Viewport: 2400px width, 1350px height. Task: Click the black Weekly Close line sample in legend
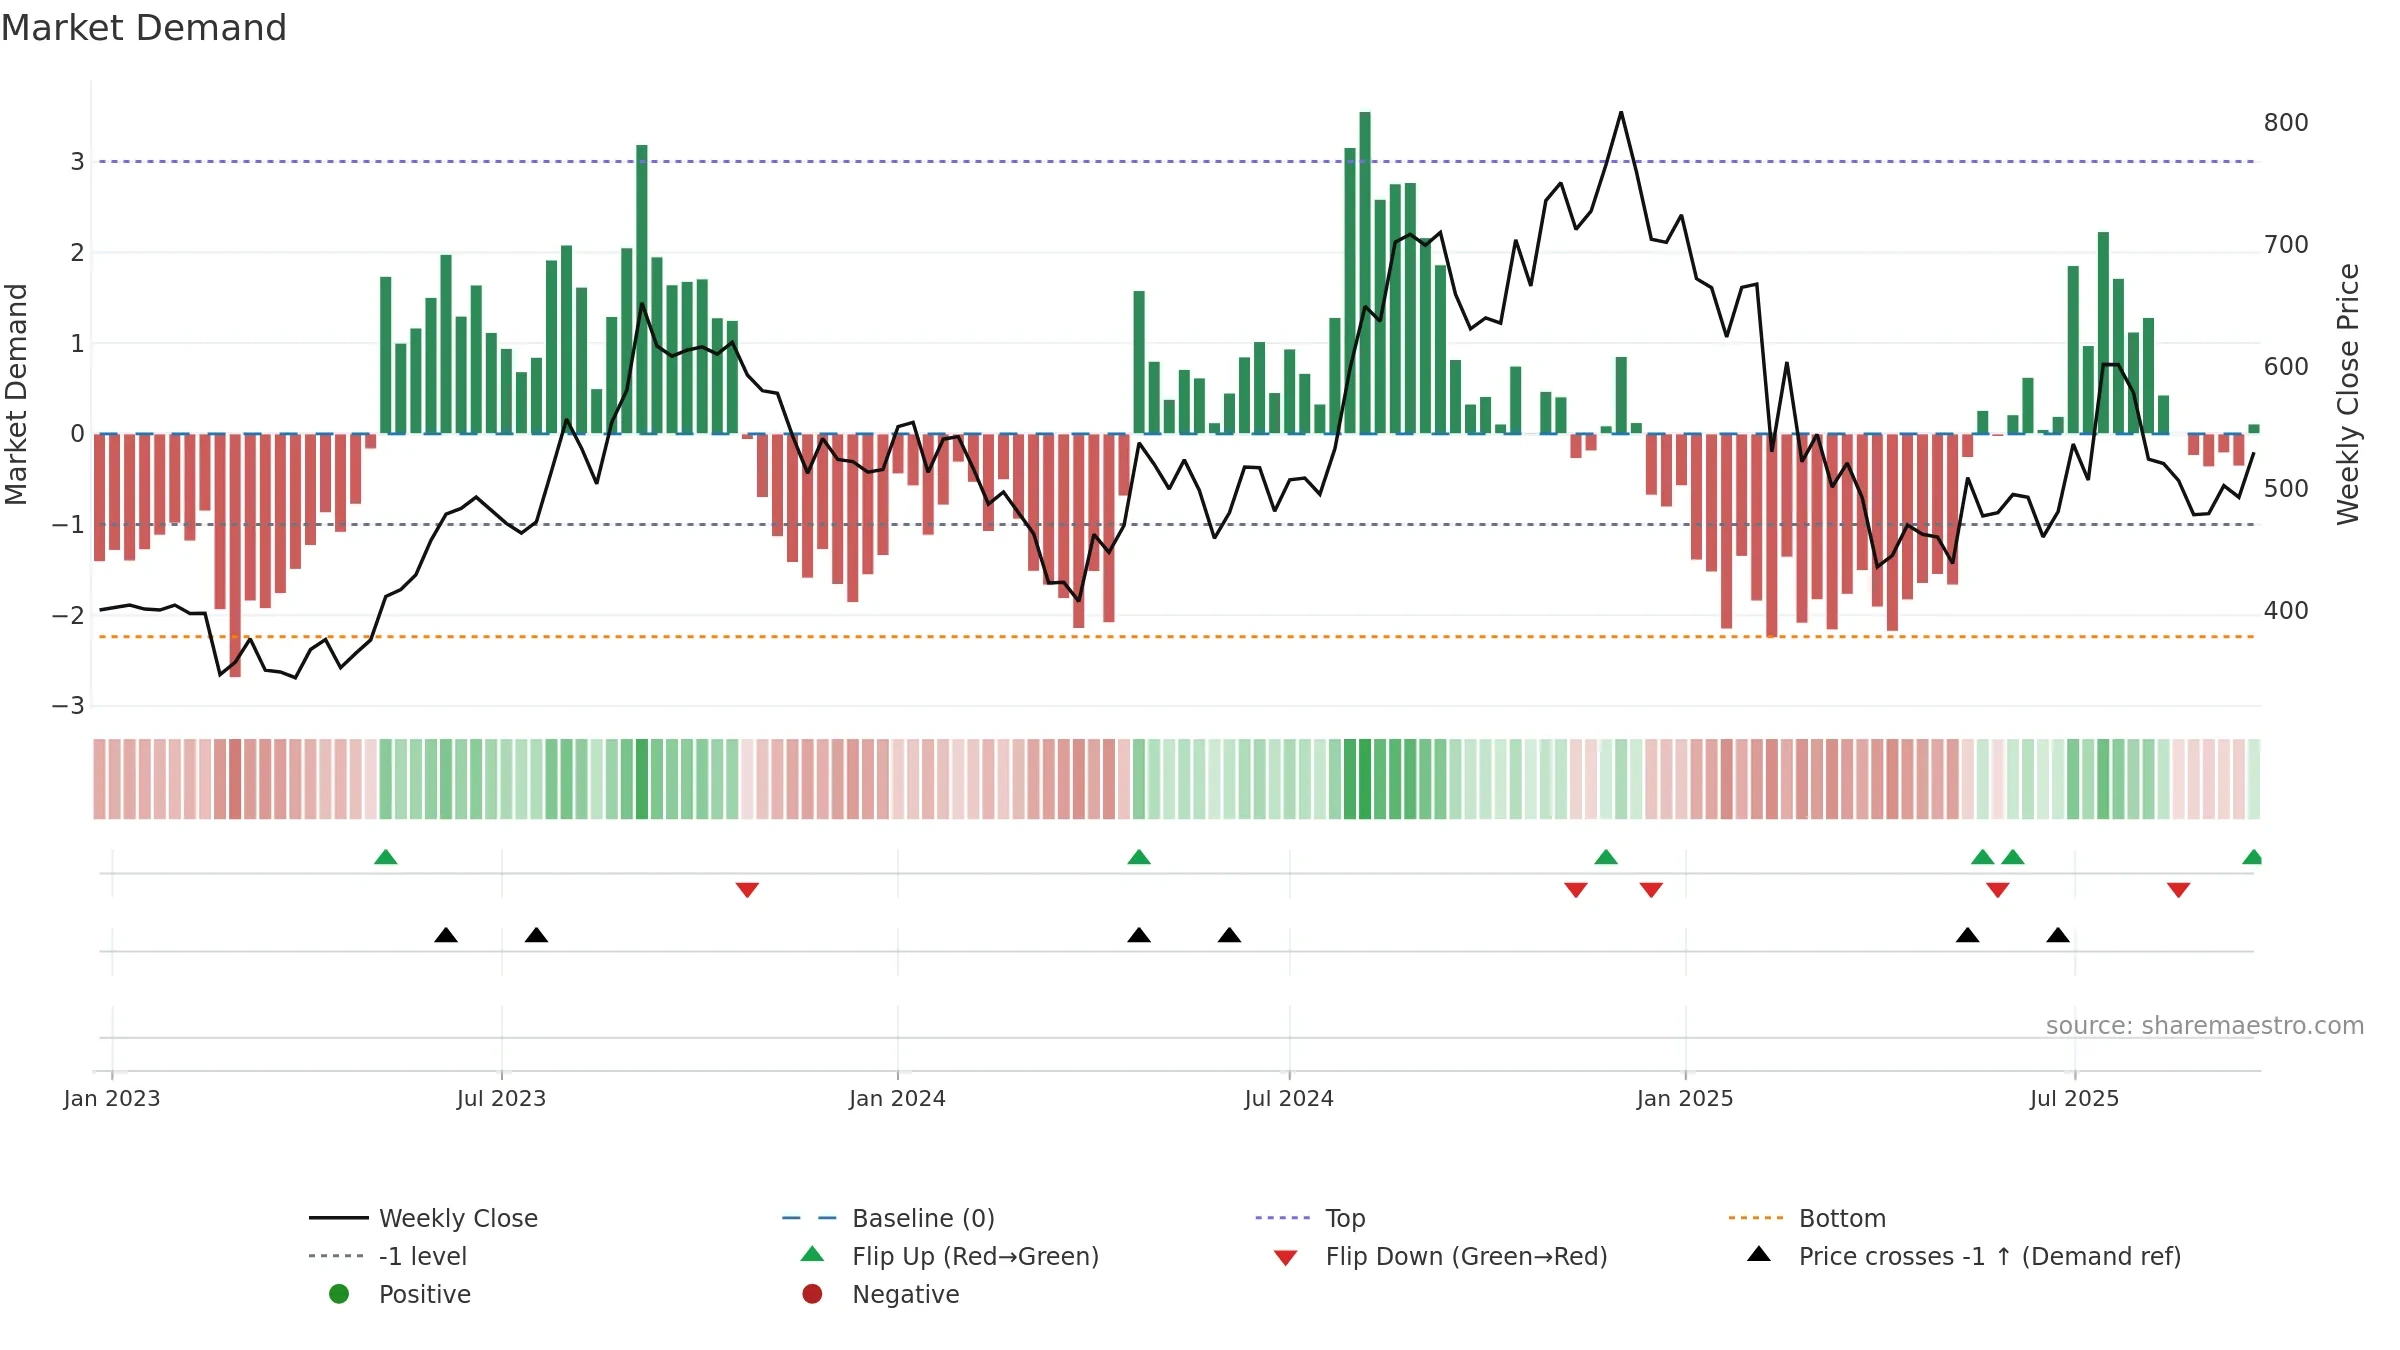click(339, 1218)
